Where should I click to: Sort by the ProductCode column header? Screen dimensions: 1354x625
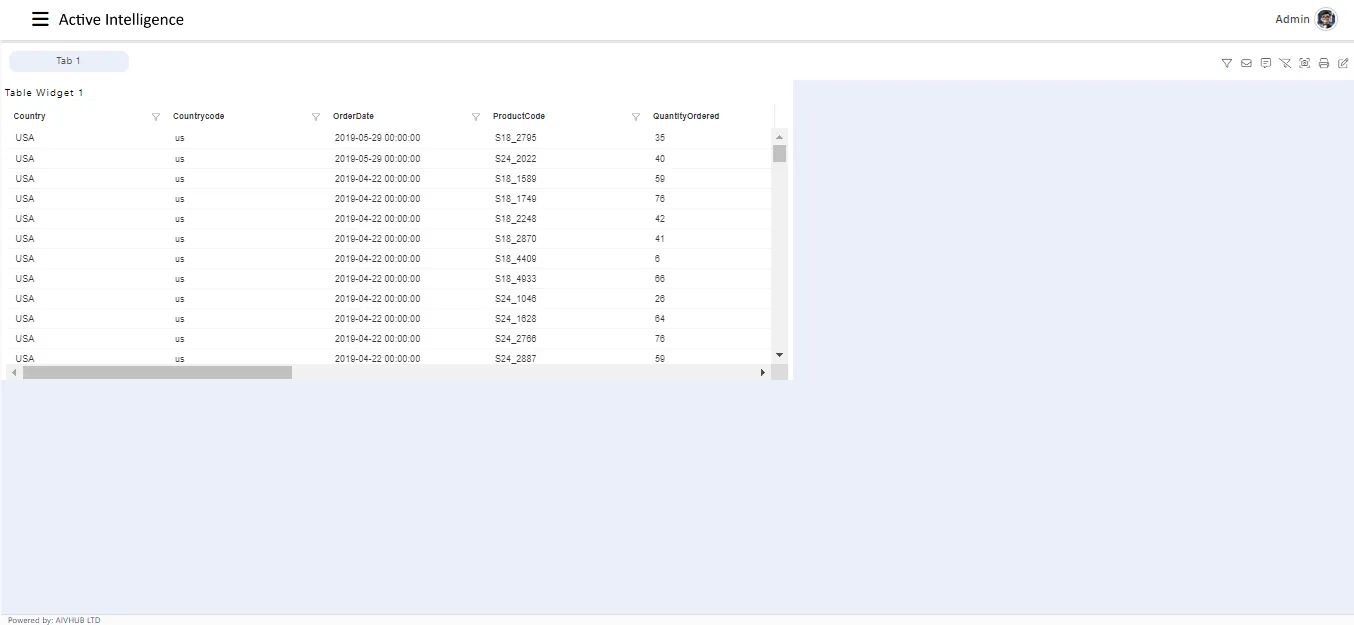point(518,116)
